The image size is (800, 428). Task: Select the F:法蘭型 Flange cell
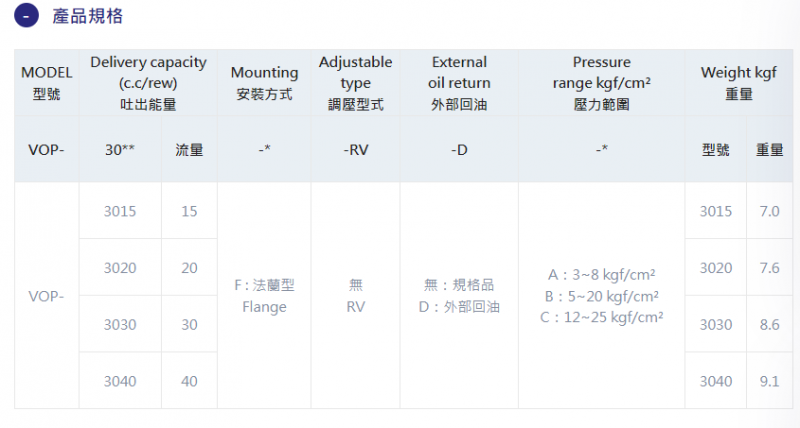tap(264, 296)
